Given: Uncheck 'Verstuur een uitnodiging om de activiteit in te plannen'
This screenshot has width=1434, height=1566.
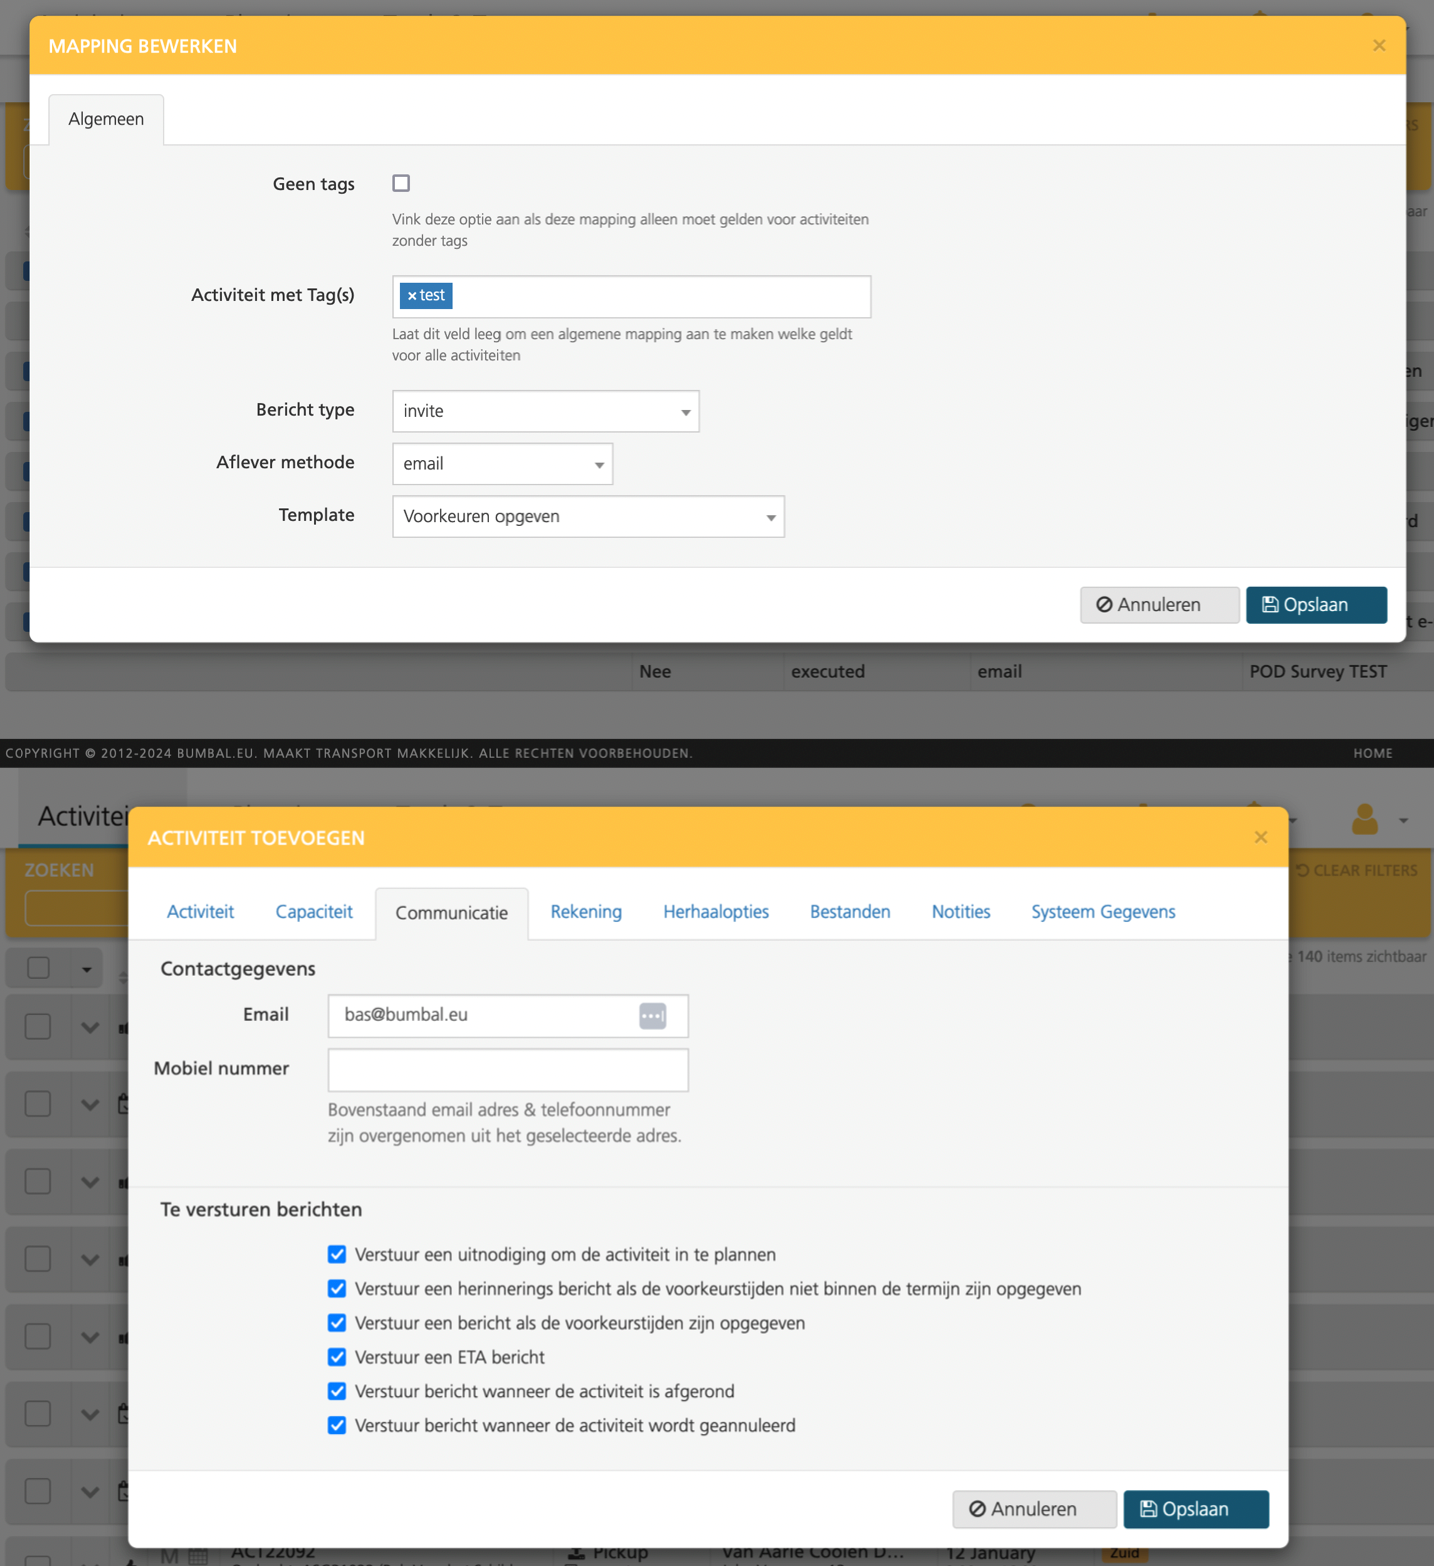Looking at the screenshot, I should [337, 1254].
